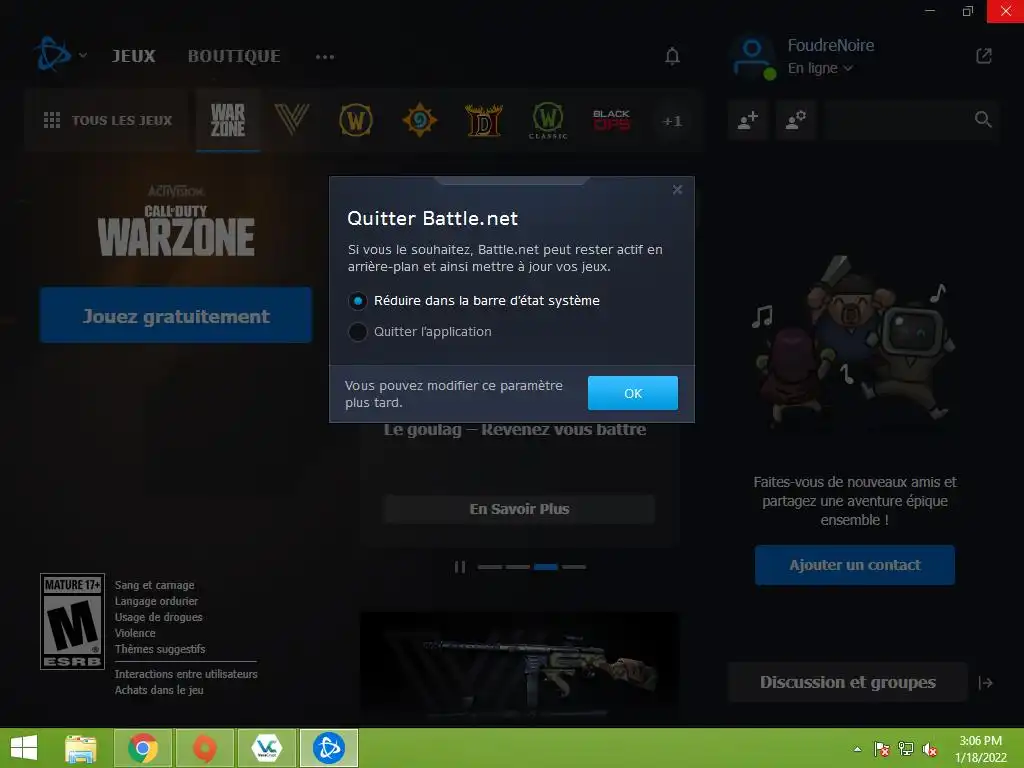The image size is (1024, 768).
Task: Open Battle.net logo menu
Action: [x=52, y=55]
